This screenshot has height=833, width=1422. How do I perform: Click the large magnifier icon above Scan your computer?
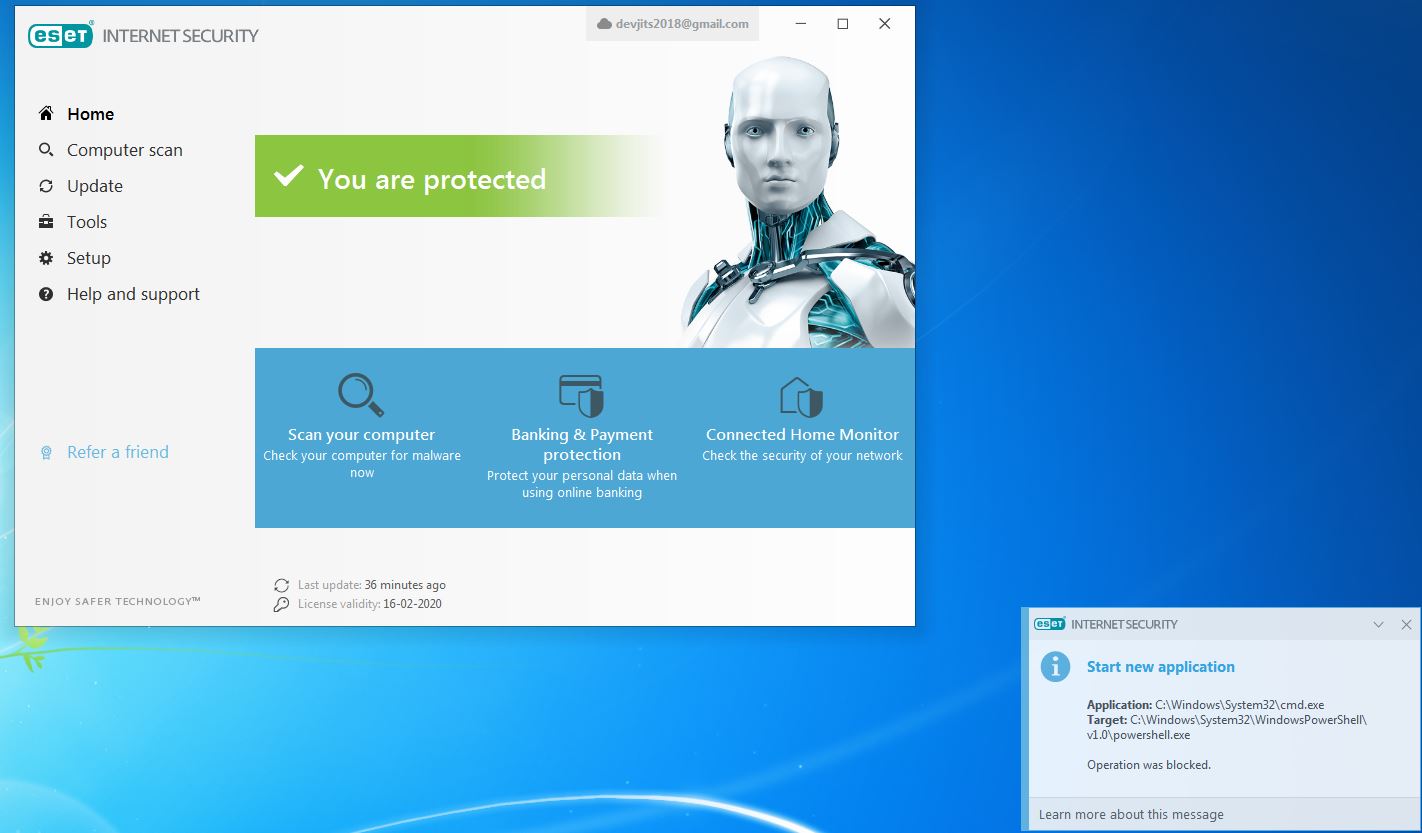[361, 394]
